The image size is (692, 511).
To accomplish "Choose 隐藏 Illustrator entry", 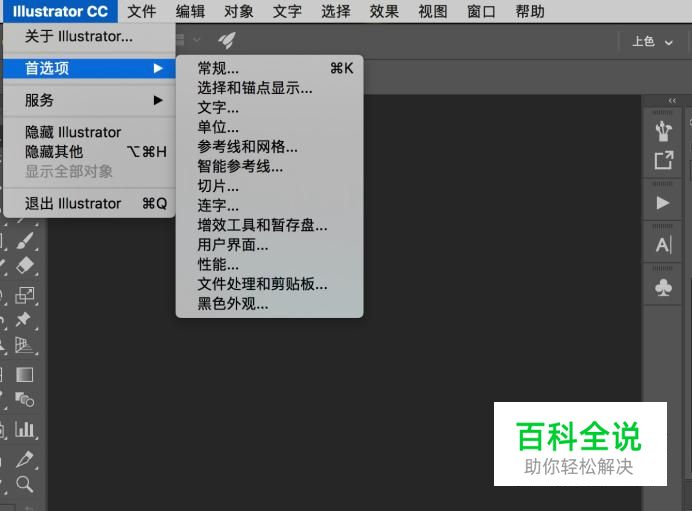I will [89, 132].
